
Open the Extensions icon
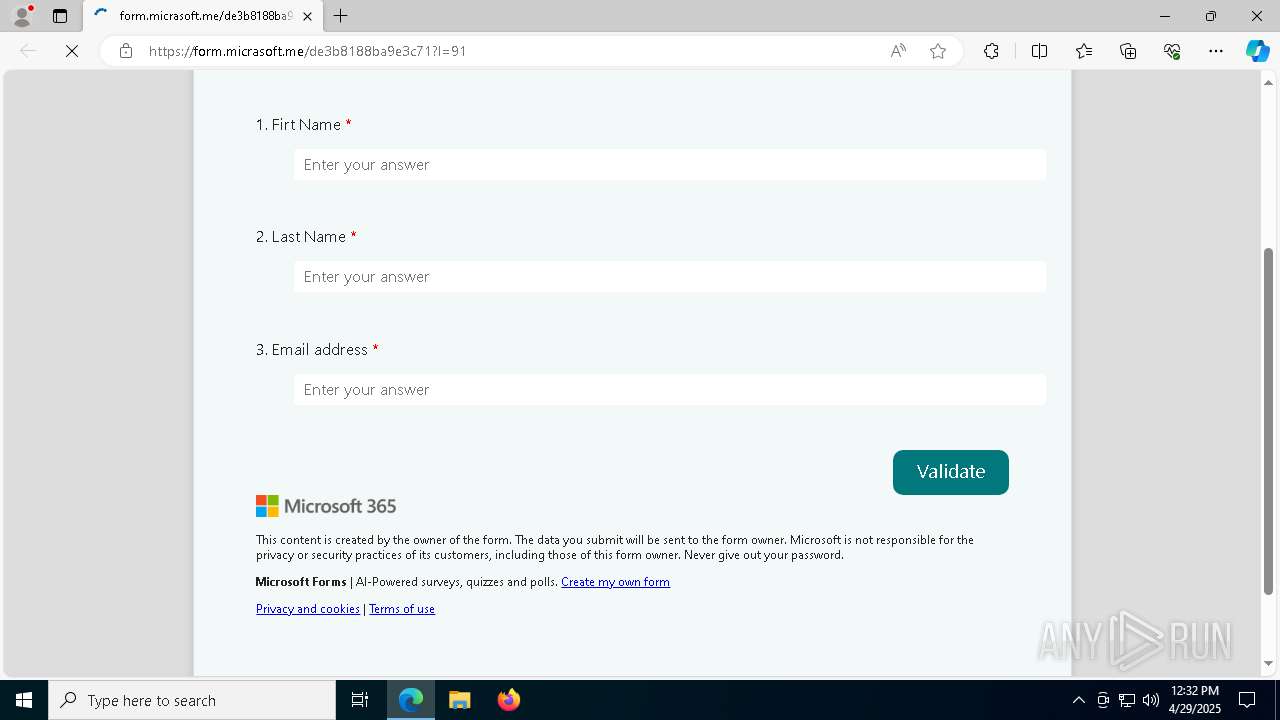pos(991,51)
